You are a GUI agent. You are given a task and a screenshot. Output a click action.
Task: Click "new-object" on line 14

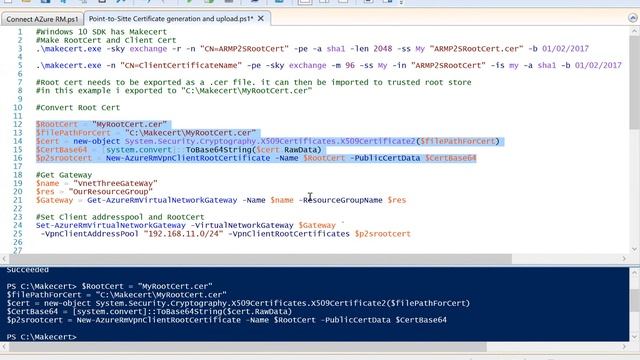[97, 141]
